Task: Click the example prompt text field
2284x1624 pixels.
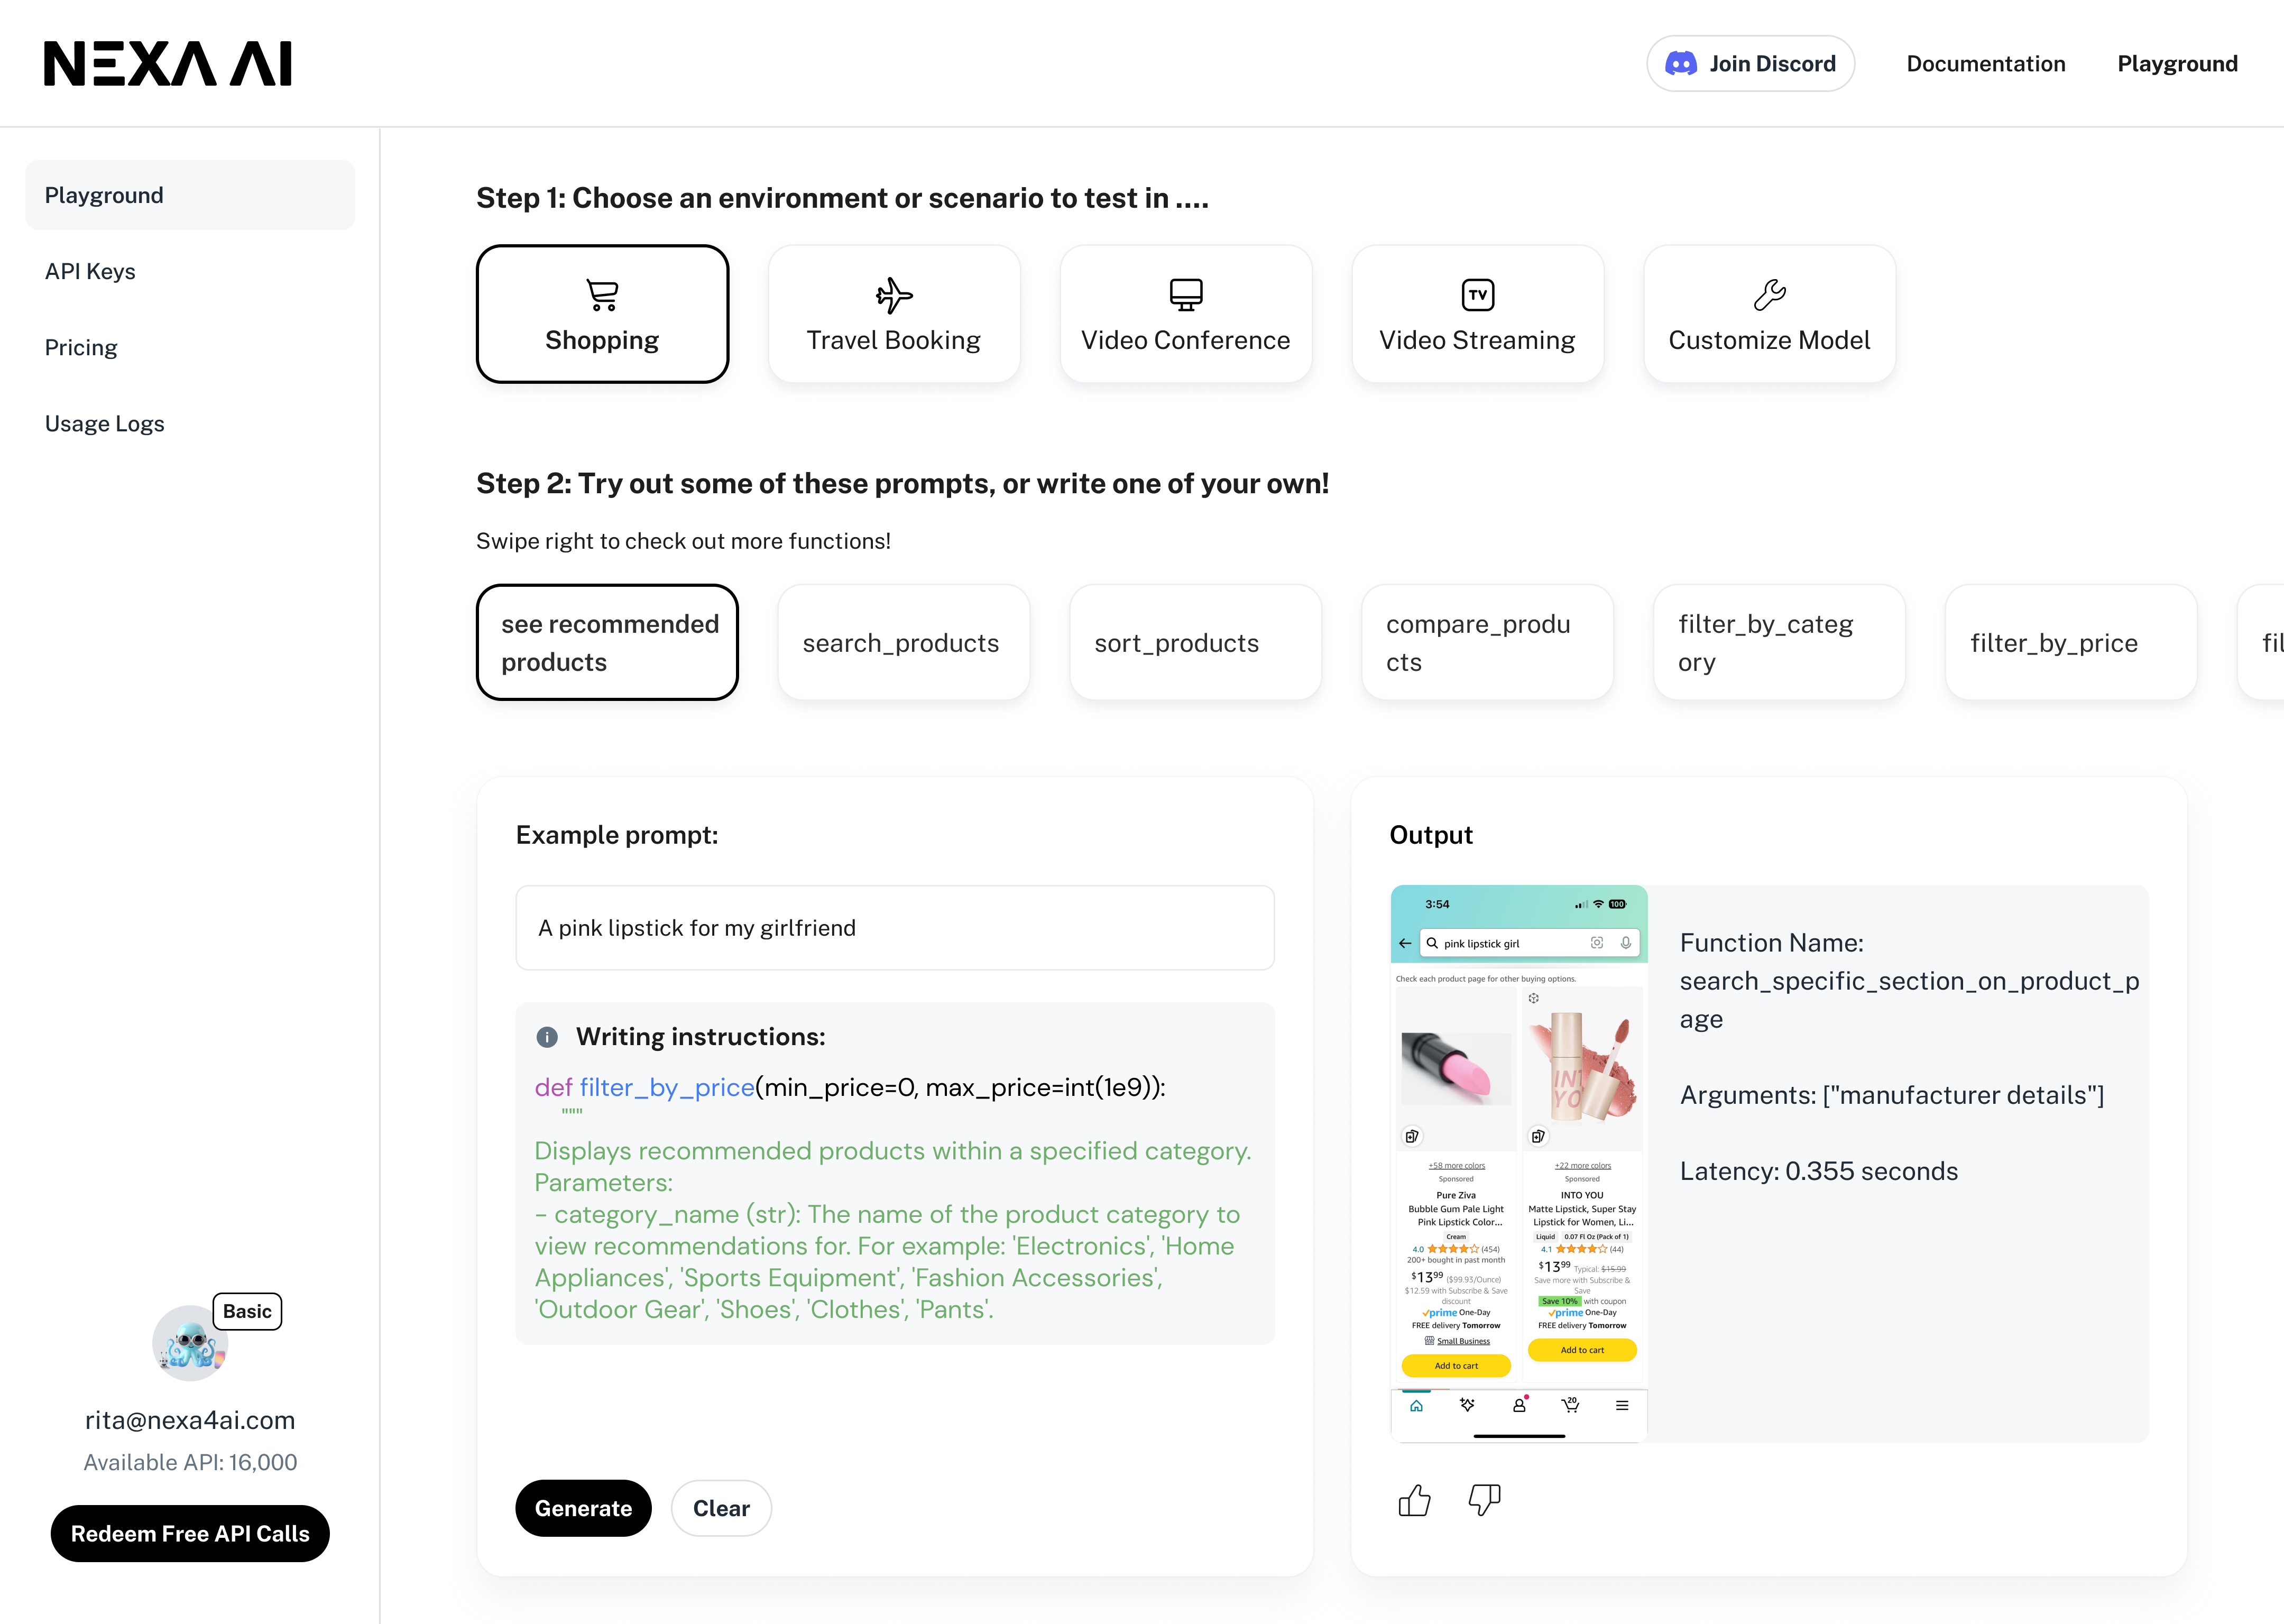Action: pyautogui.click(x=894, y=928)
